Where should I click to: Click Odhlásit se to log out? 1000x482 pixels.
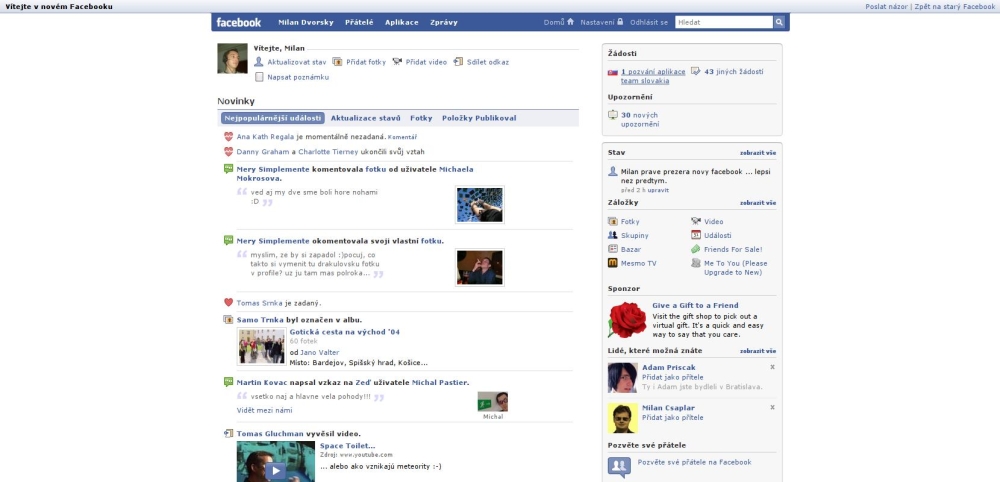point(649,22)
